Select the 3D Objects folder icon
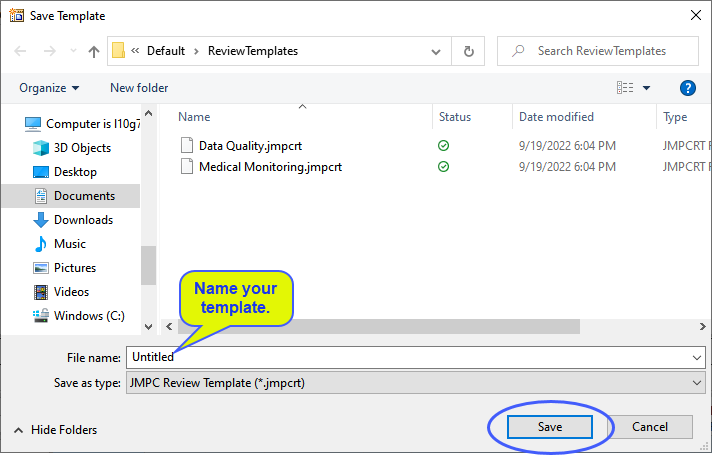Viewport: 712px width, 455px height. point(41,148)
